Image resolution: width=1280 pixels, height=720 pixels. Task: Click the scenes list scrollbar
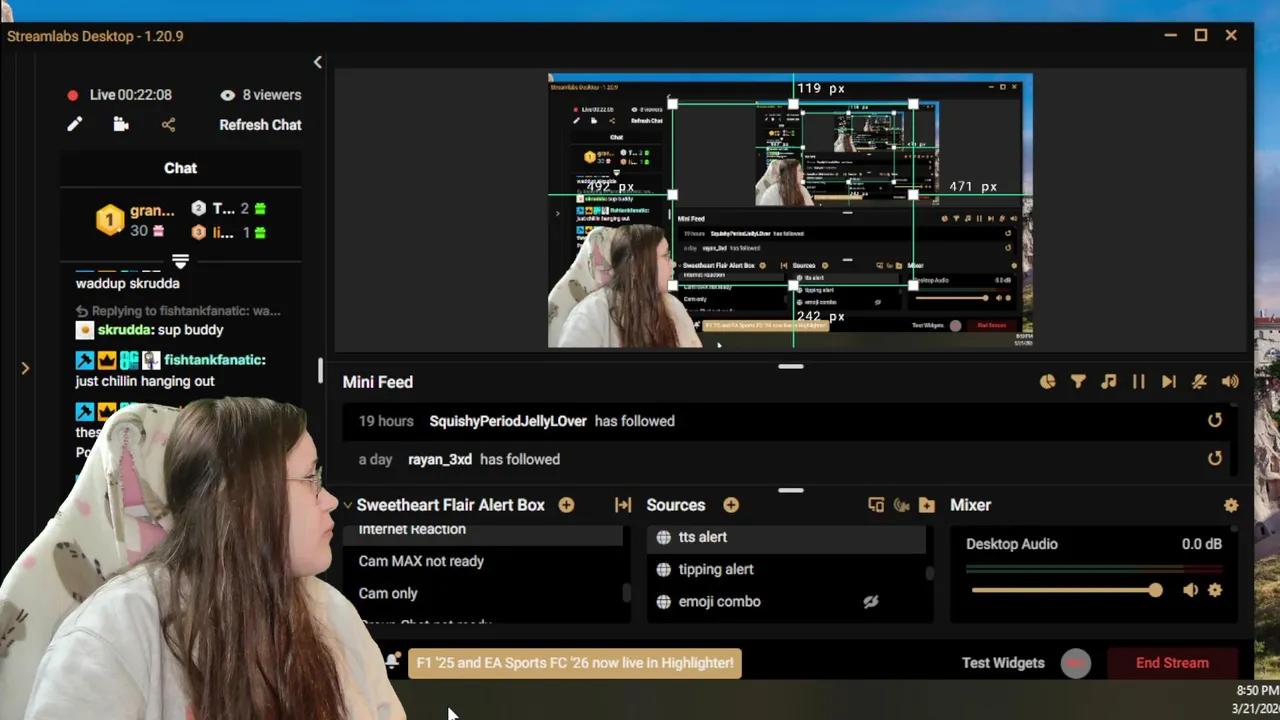click(x=627, y=592)
